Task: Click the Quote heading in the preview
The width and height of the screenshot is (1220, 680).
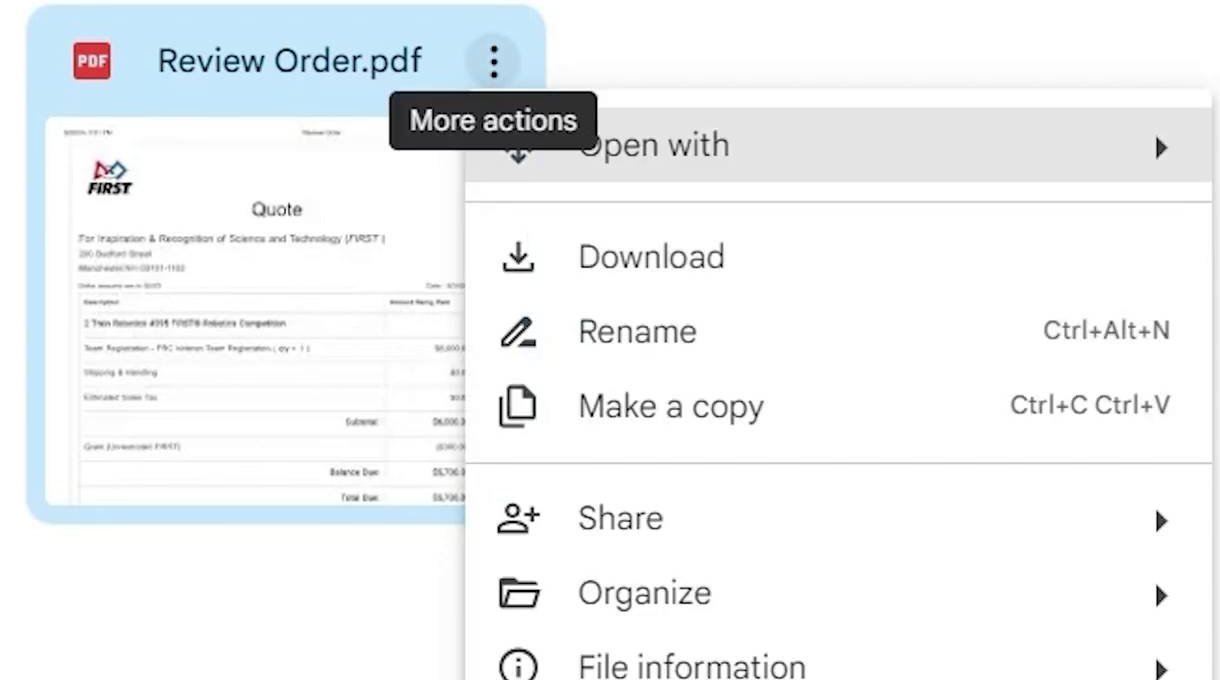Action: (277, 210)
